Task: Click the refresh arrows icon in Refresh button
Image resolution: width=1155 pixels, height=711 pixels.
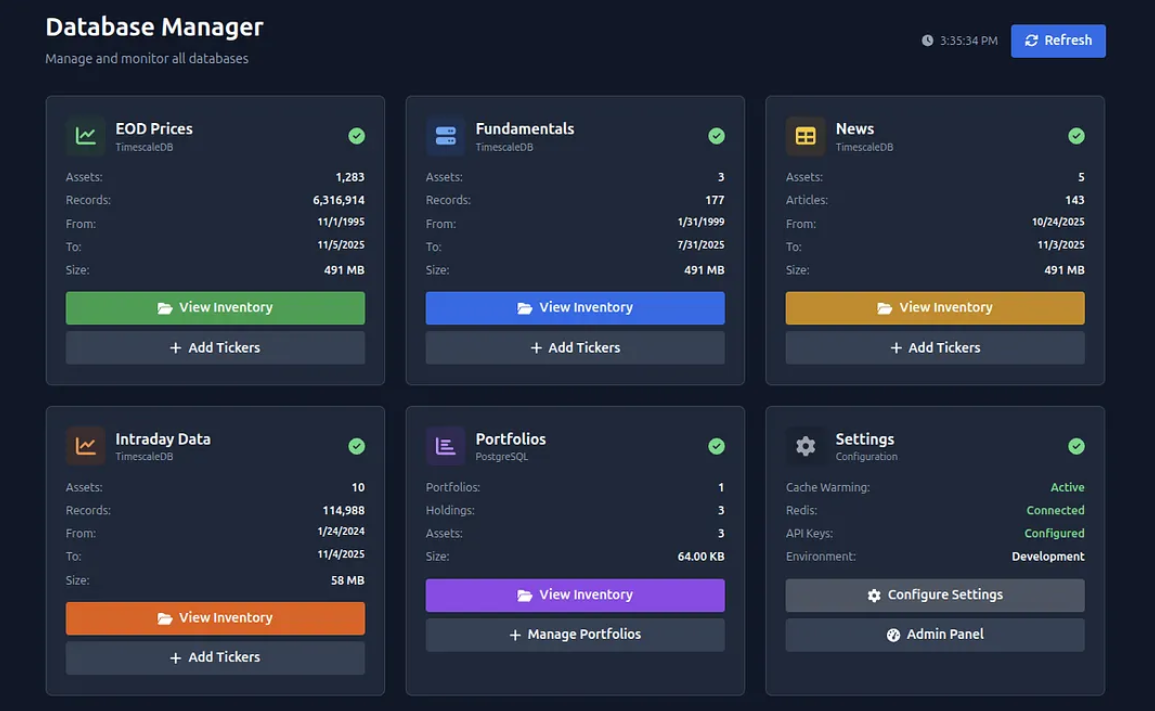Action: 1031,40
